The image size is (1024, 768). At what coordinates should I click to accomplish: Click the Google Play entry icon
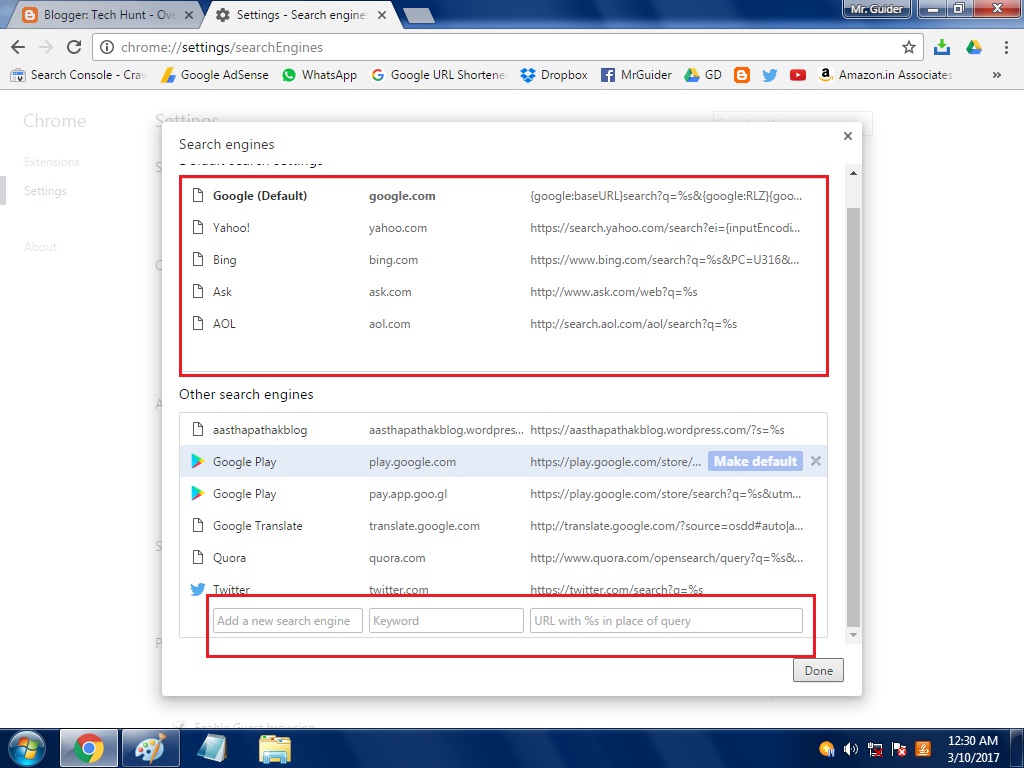pyautogui.click(x=197, y=461)
